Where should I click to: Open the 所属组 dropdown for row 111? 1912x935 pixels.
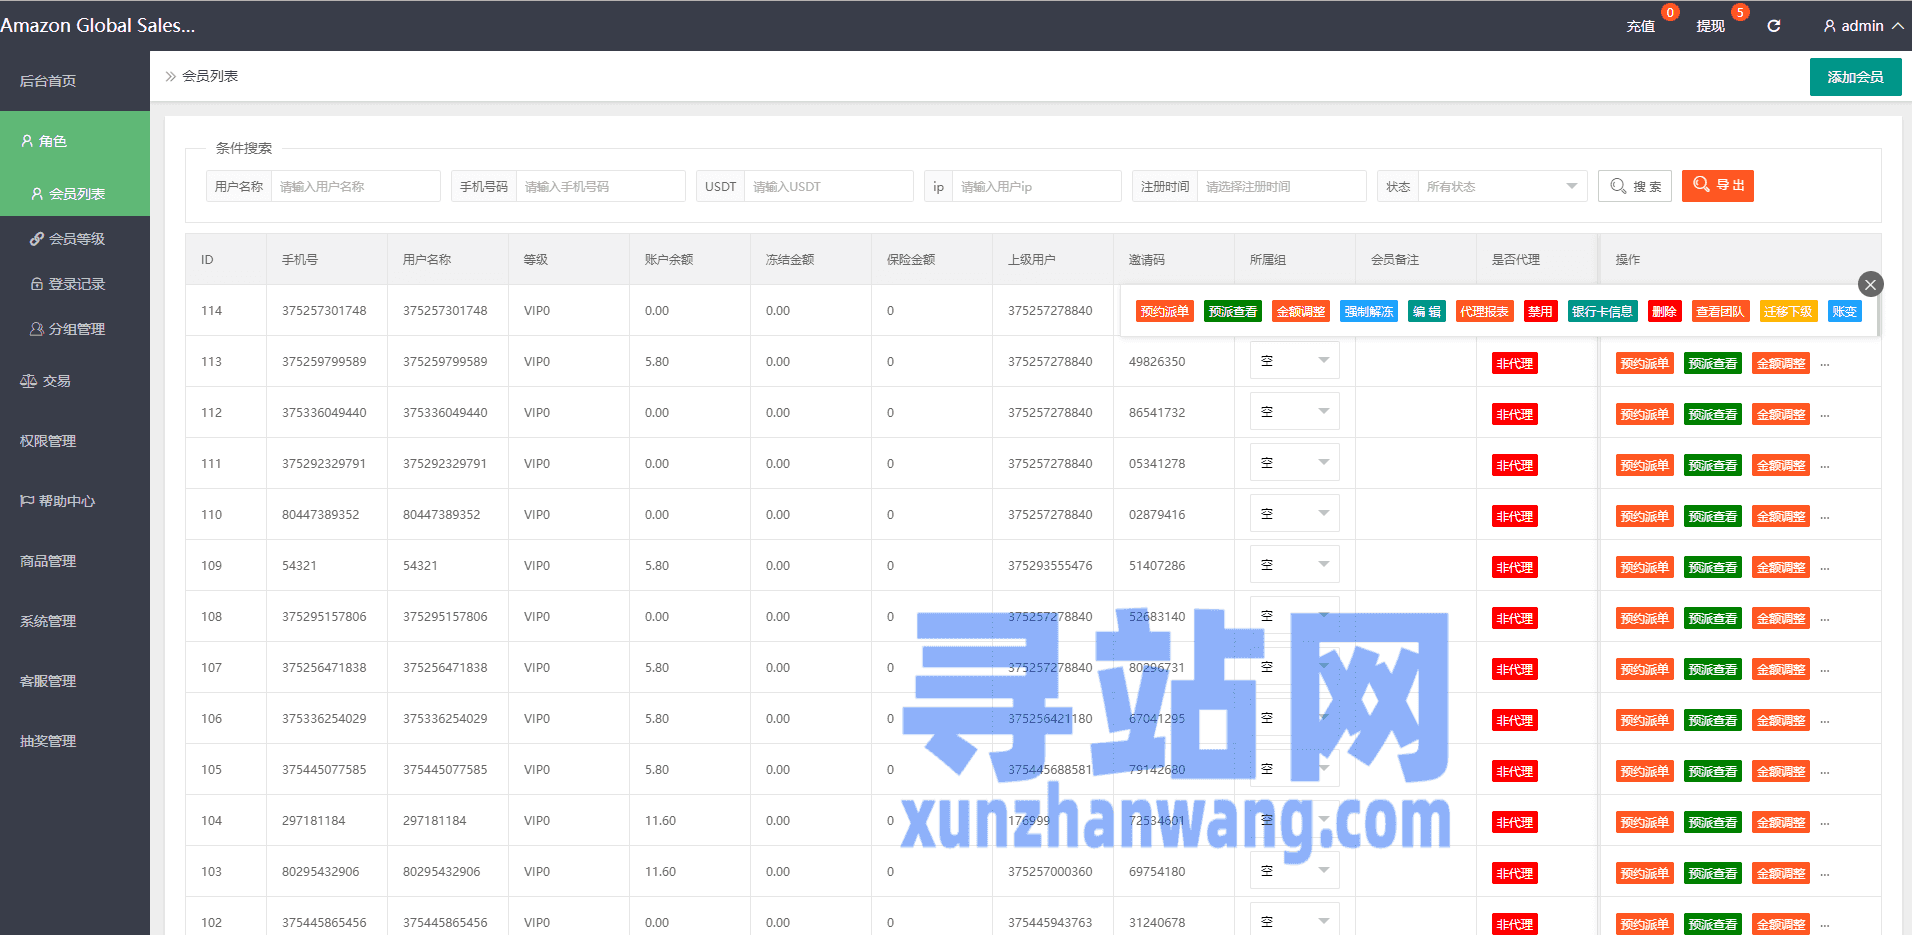coord(1294,462)
